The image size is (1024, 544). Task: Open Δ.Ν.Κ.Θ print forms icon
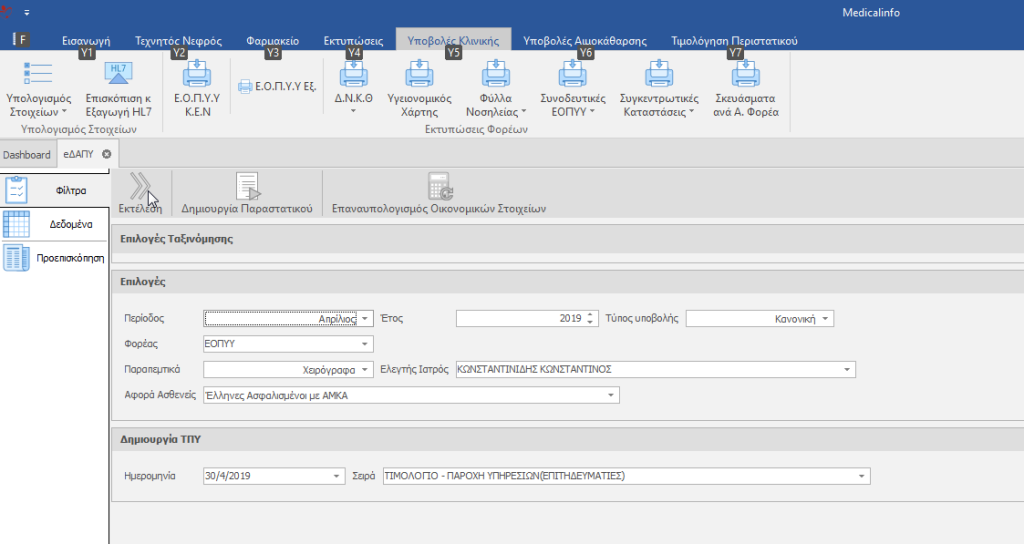point(353,76)
